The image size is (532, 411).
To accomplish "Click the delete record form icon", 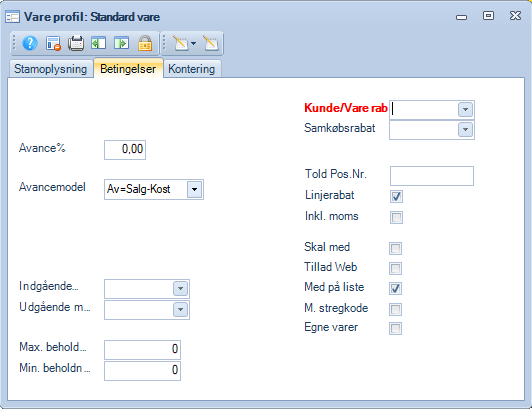I will click(x=53, y=43).
